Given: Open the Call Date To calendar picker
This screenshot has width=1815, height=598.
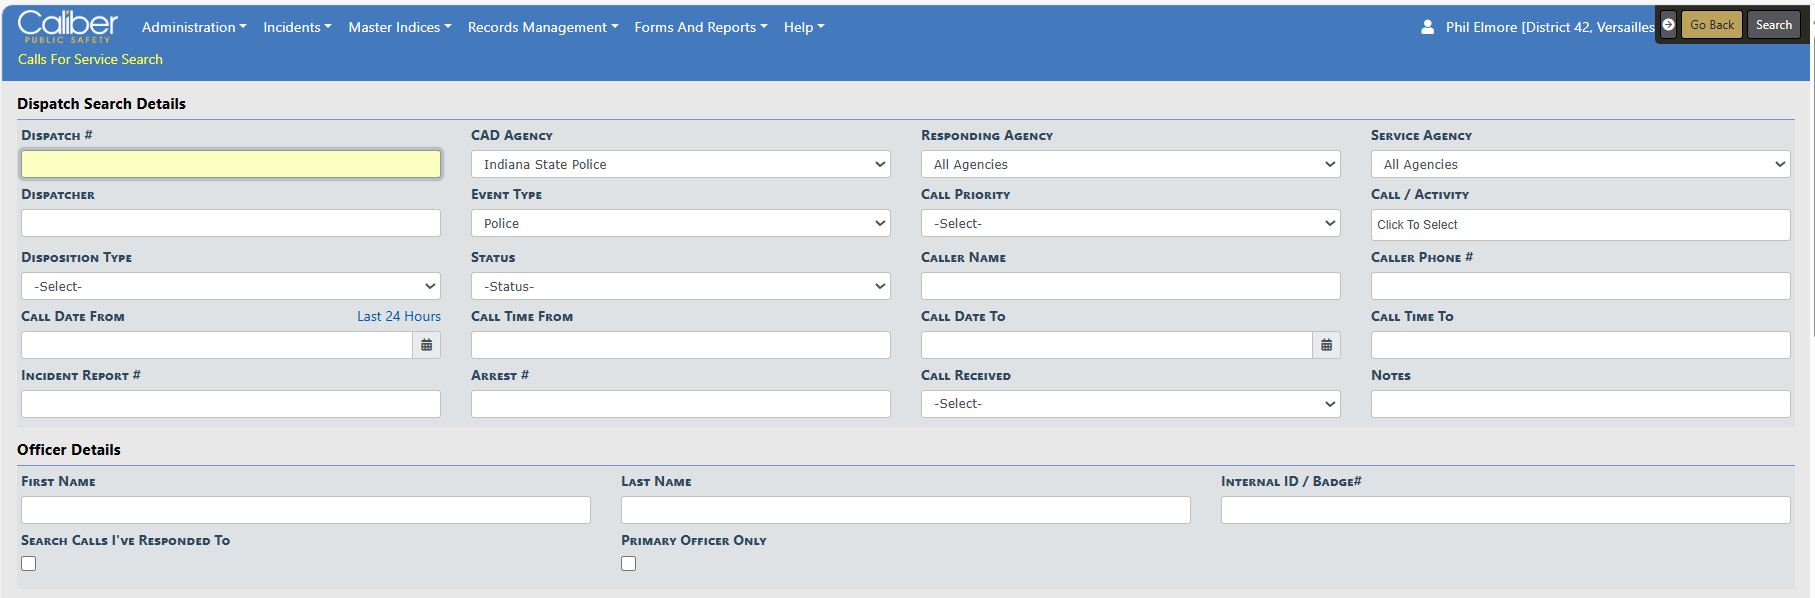Looking at the screenshot, I should point(1326,345).
